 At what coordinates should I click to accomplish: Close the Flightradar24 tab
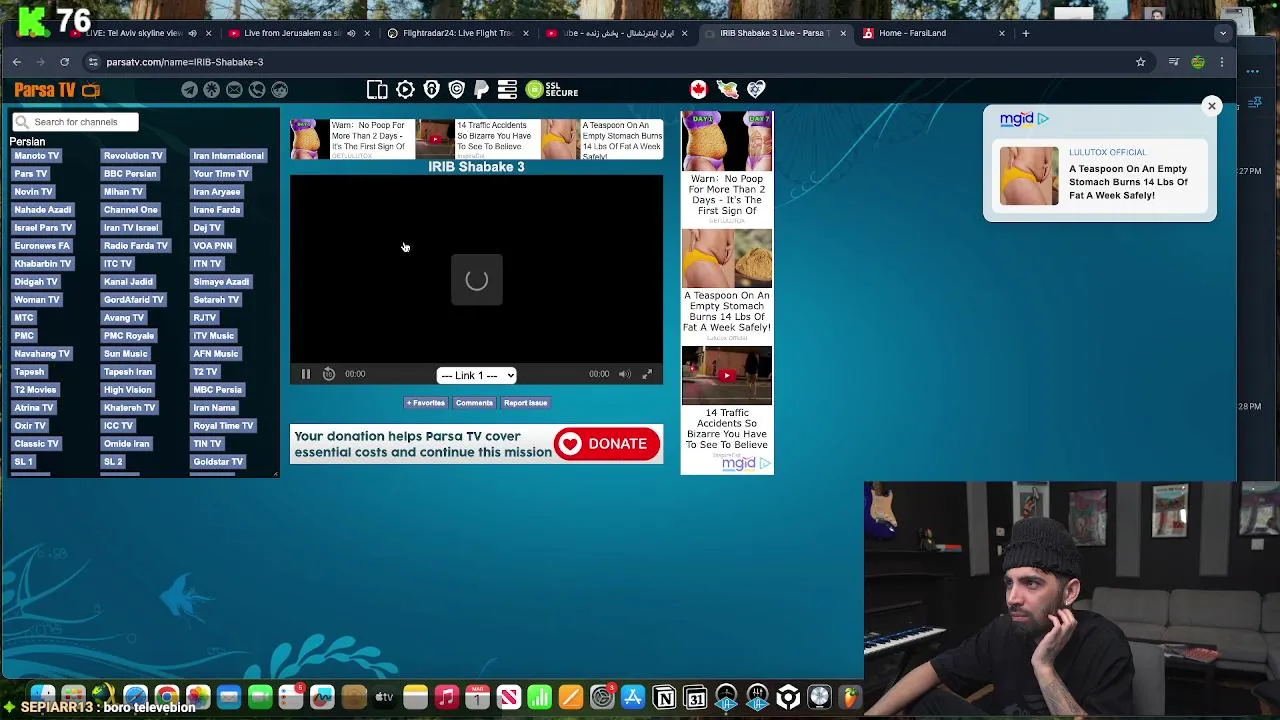(525, 33)
